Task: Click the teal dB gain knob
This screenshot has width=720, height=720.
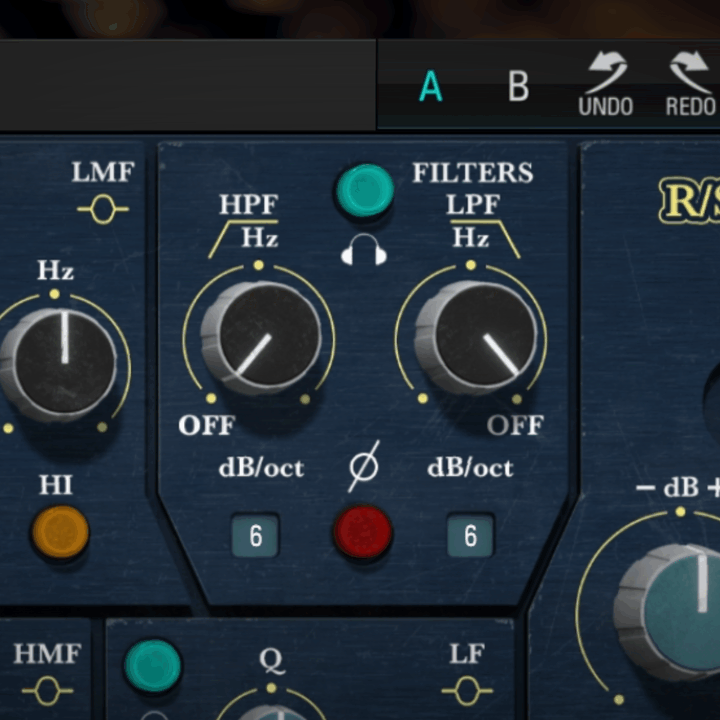Action: [x=680, y=605]
